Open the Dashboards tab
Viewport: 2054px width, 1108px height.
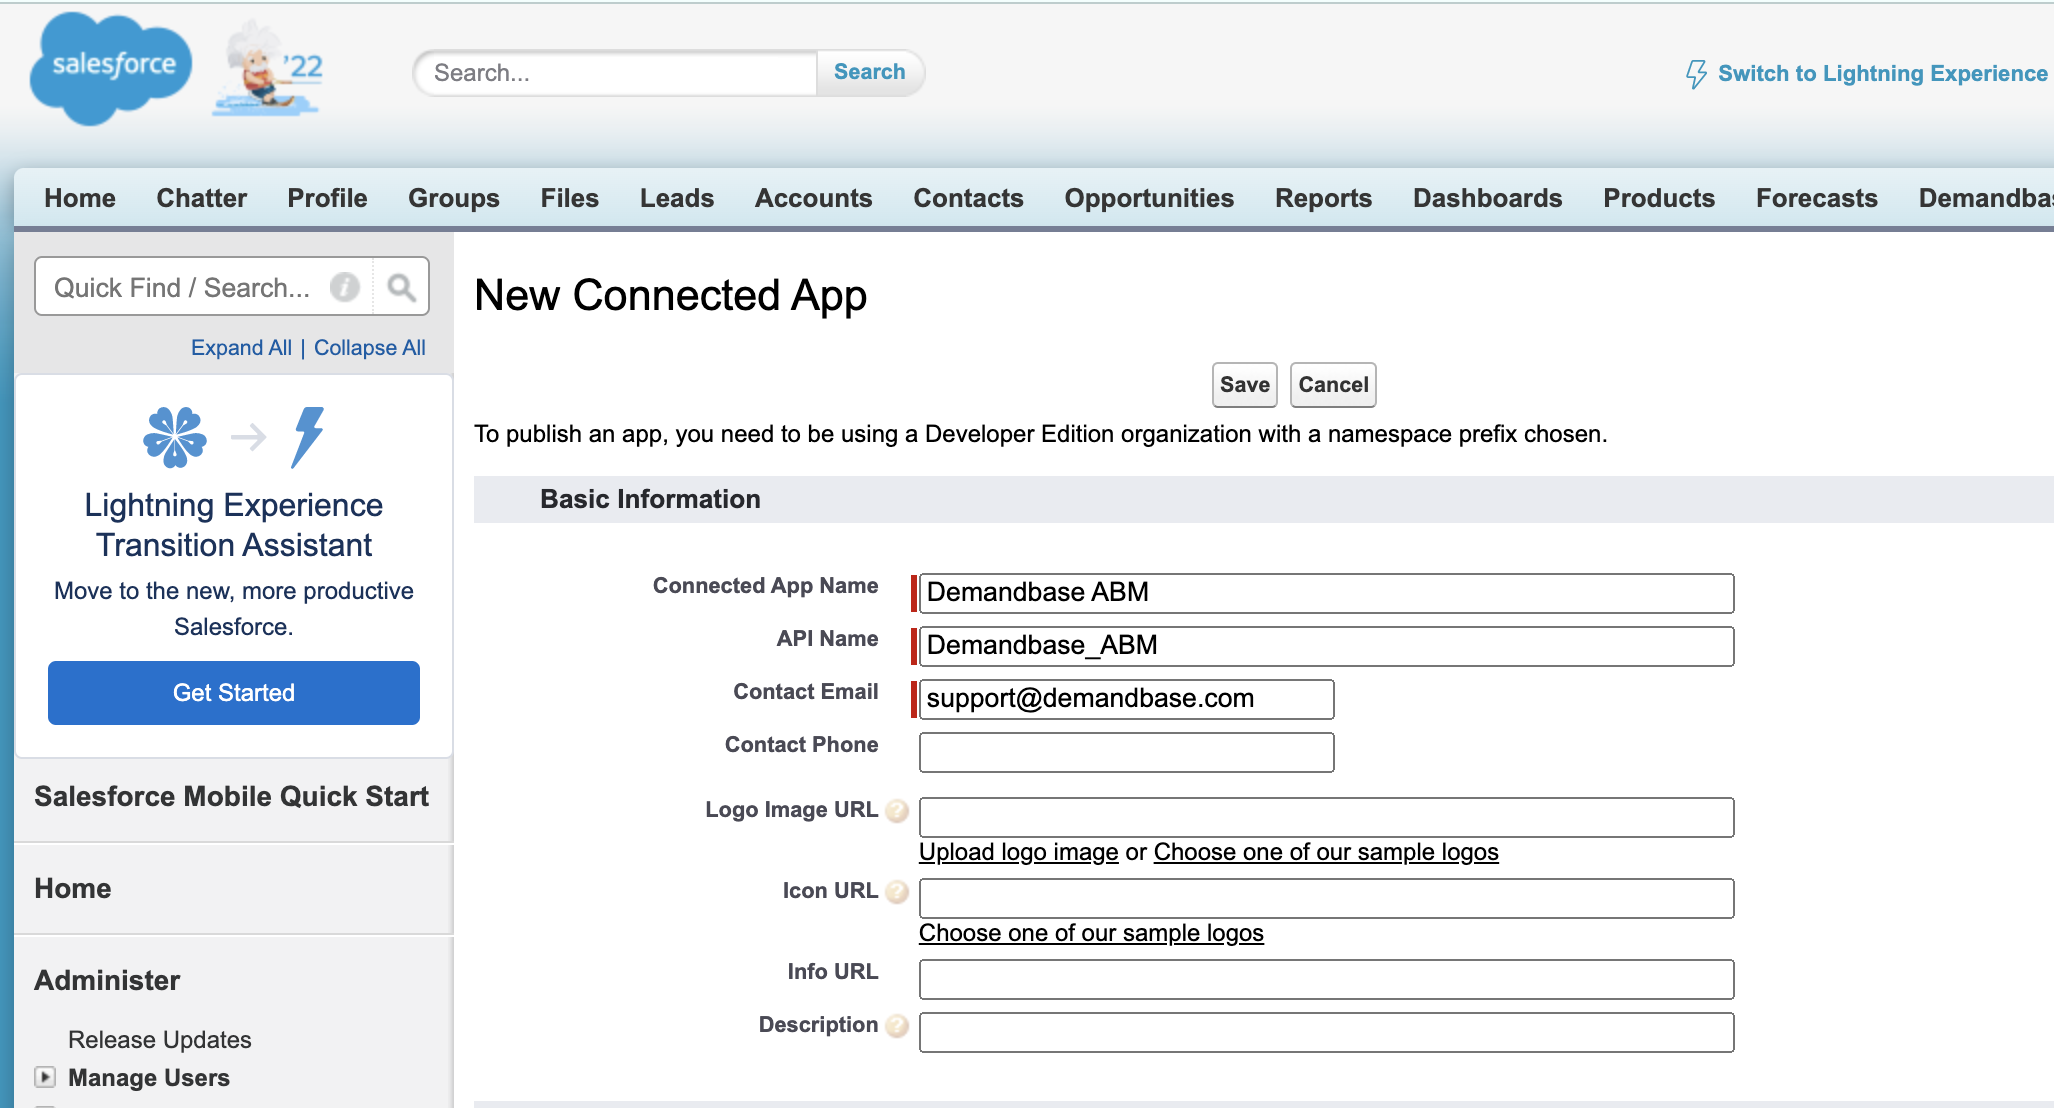pos(1487,198)
